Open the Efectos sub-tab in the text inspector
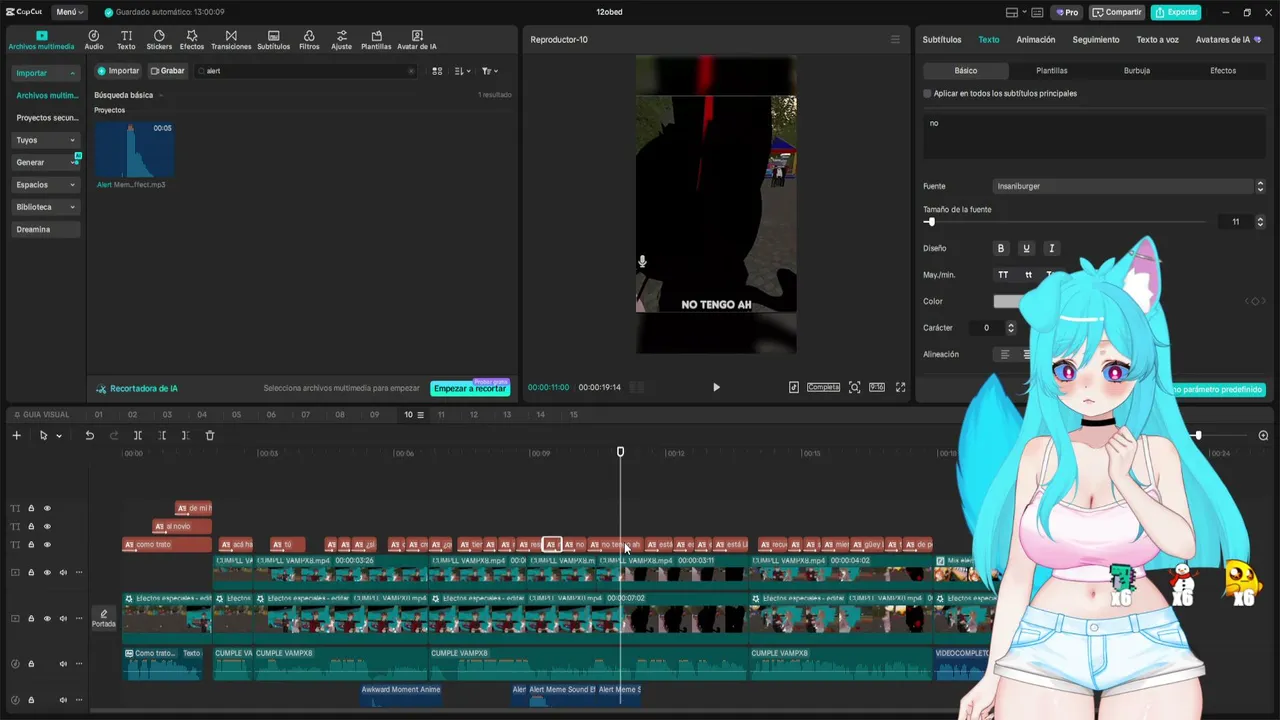This screenshot has height=720, width=1280. coord(1223,71)
